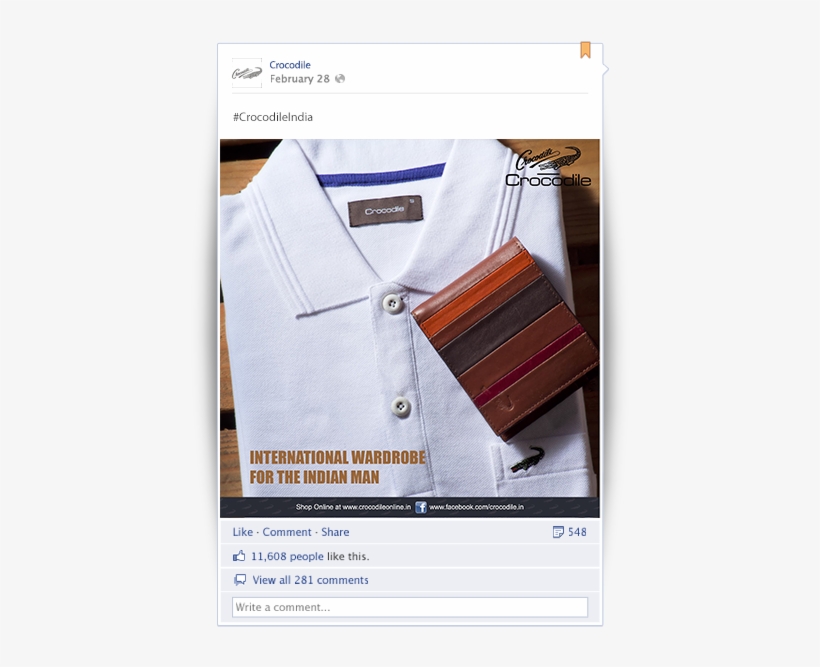View the 11,608 people who like this
This screenshot has height=667, width=820.
(287, 557)
